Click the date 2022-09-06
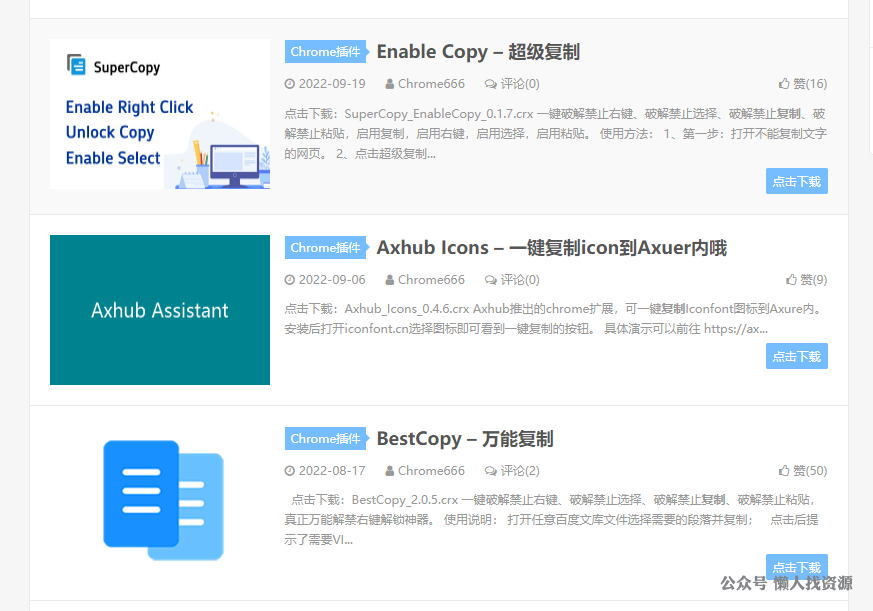The width and height of the screenshot is (873, 611). point(332,280)
